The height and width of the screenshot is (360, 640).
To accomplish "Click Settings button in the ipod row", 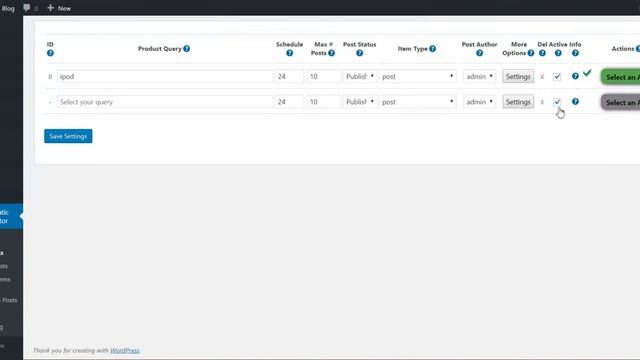I will coord(518,76).
